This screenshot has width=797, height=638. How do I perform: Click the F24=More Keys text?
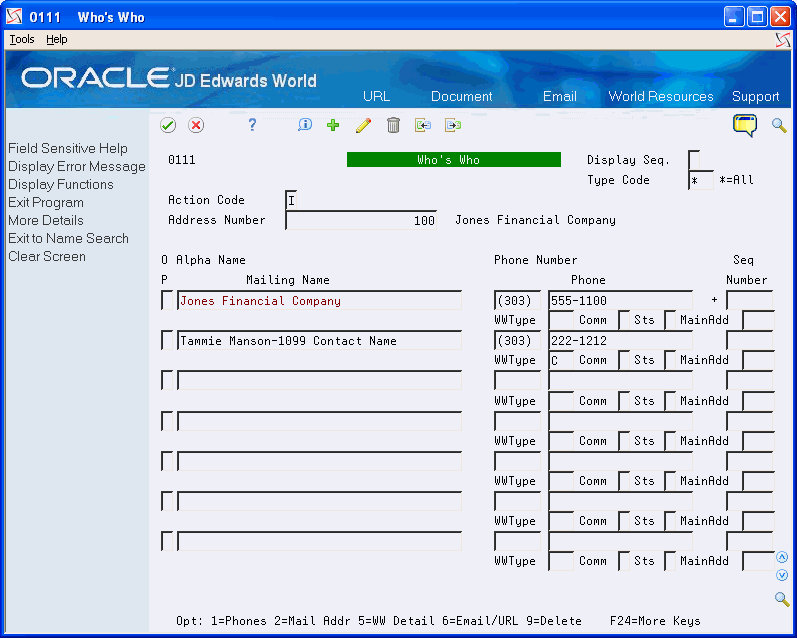[655, 621]
